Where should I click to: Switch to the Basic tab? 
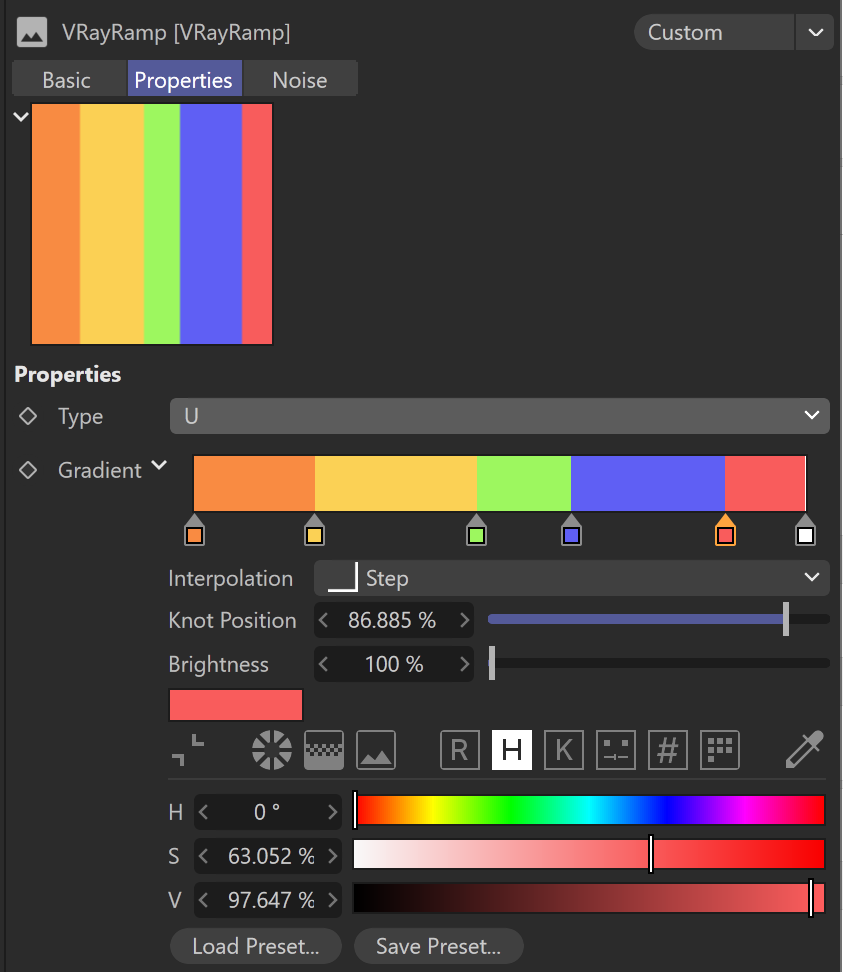click(66, 80)
